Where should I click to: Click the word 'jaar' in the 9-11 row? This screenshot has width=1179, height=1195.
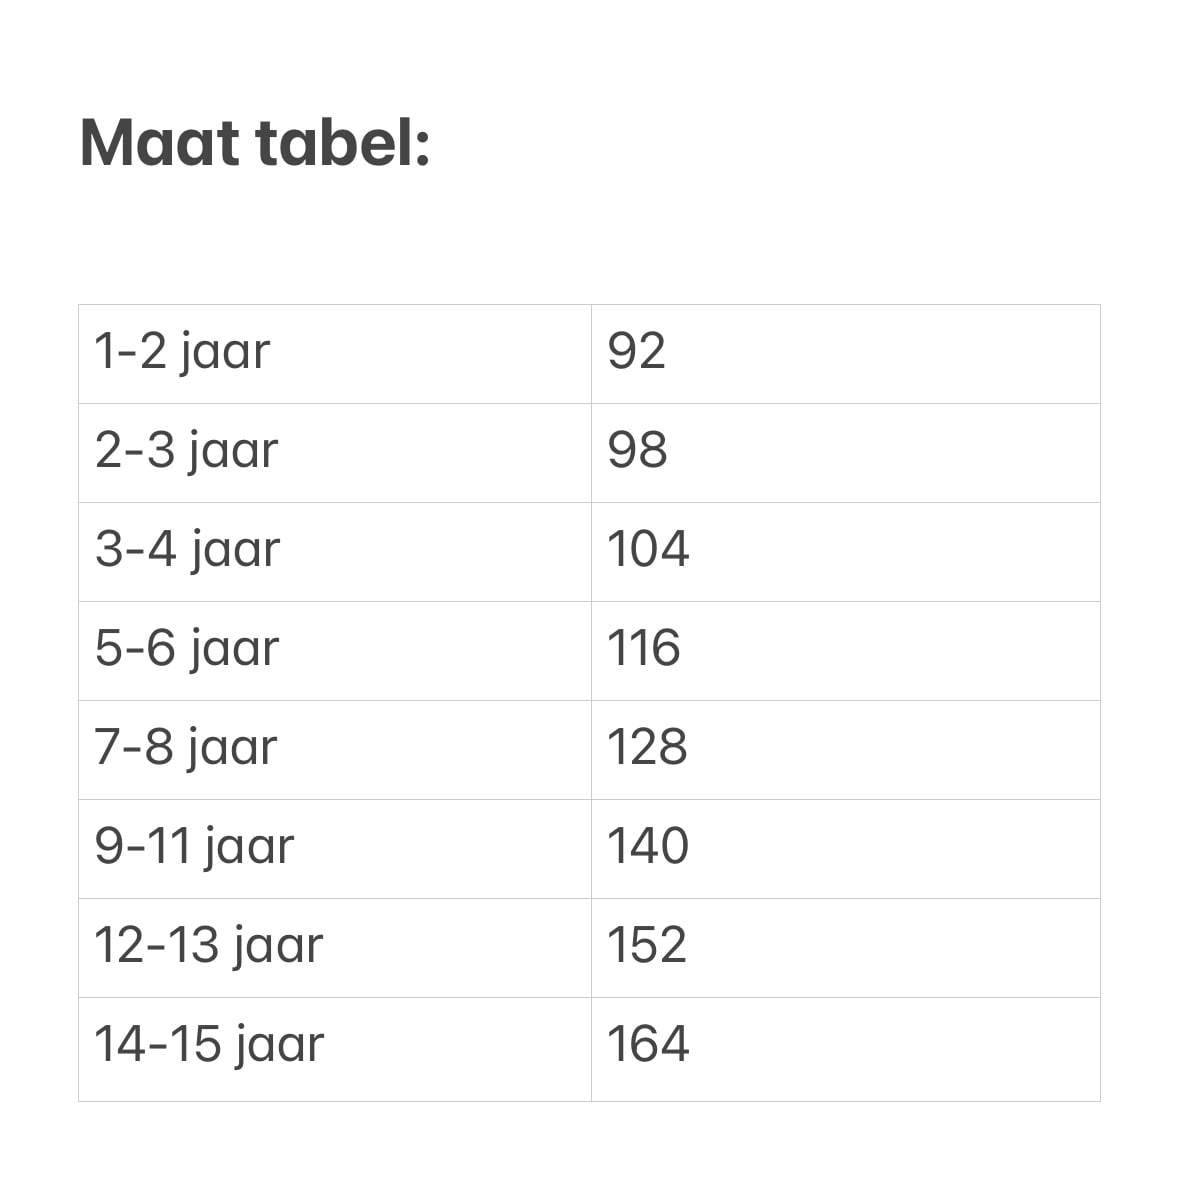point(249,848)
